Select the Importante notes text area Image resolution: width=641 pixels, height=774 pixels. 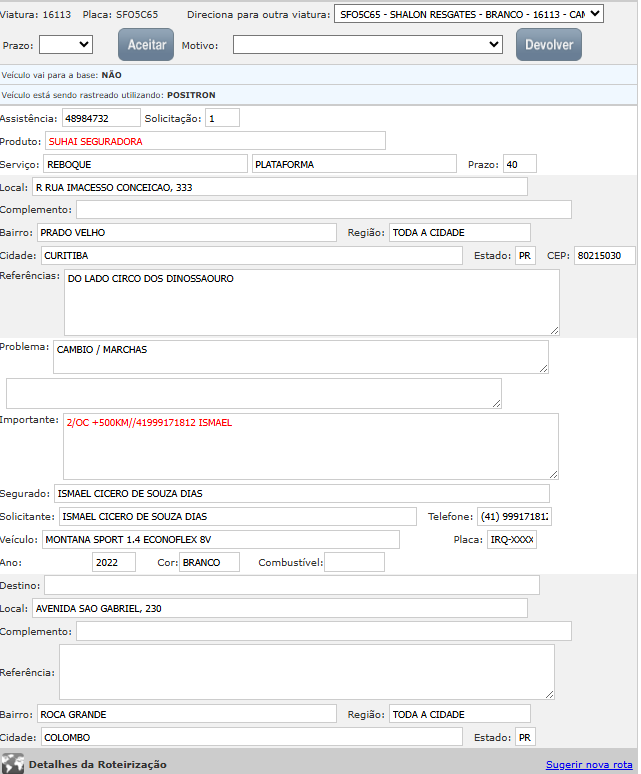tap(310, 447)
